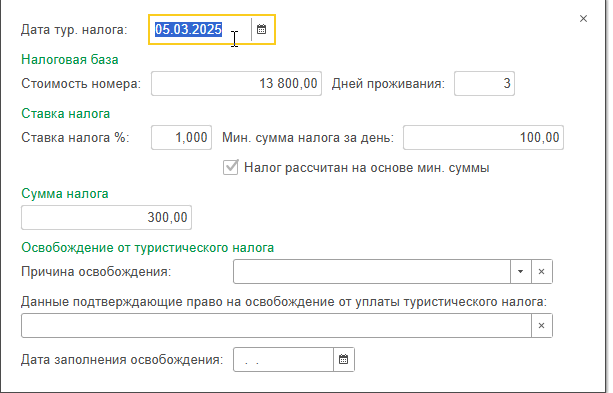This screenshot has width=613, height=393.
Task: Clear the exemption confirmation data field
Action: coord(541,325)
